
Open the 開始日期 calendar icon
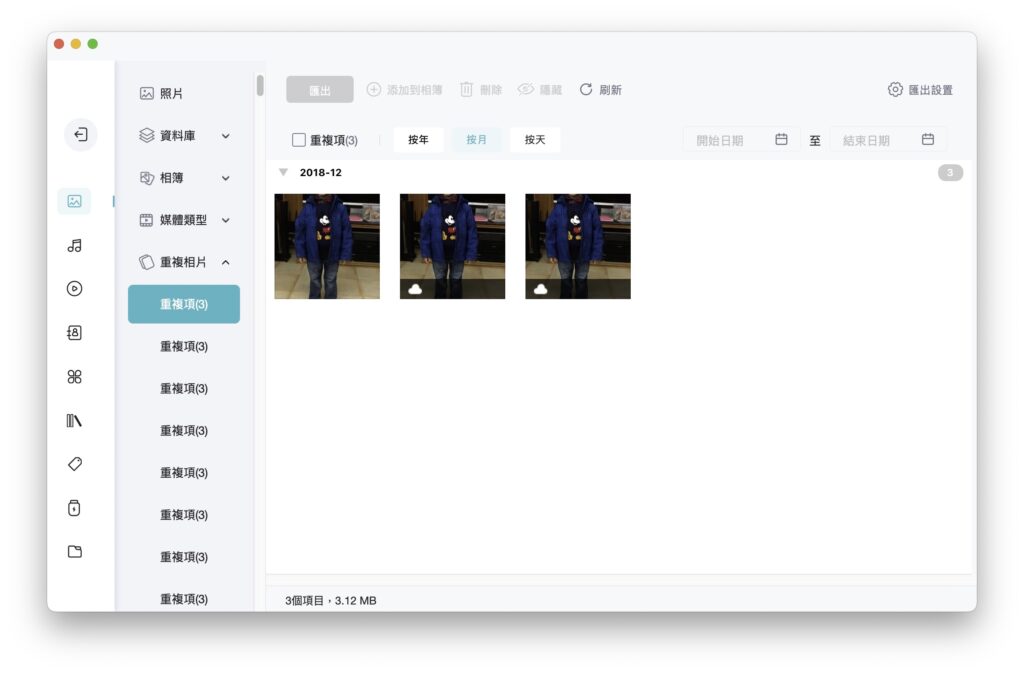point(781,139)
